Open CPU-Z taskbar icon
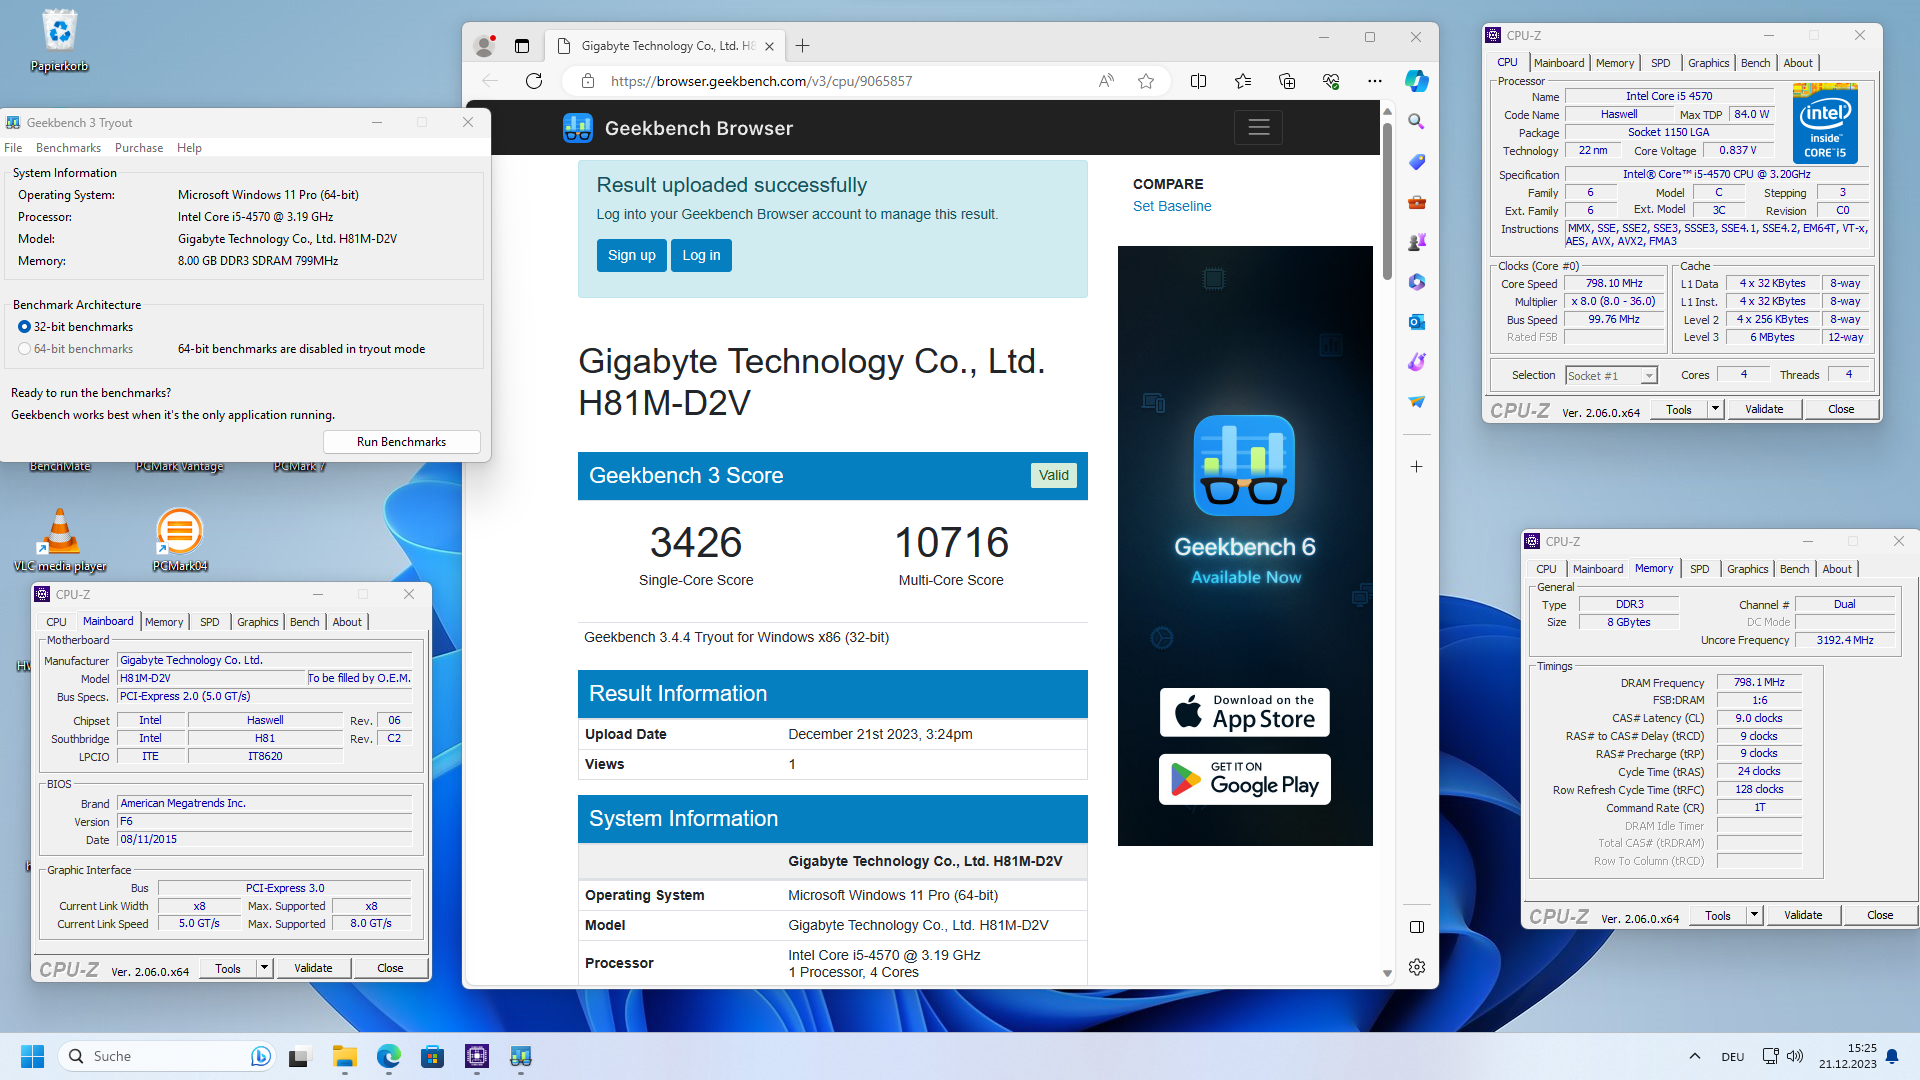Screen dimensions: 1920x1080 [x=476, y=1056]
